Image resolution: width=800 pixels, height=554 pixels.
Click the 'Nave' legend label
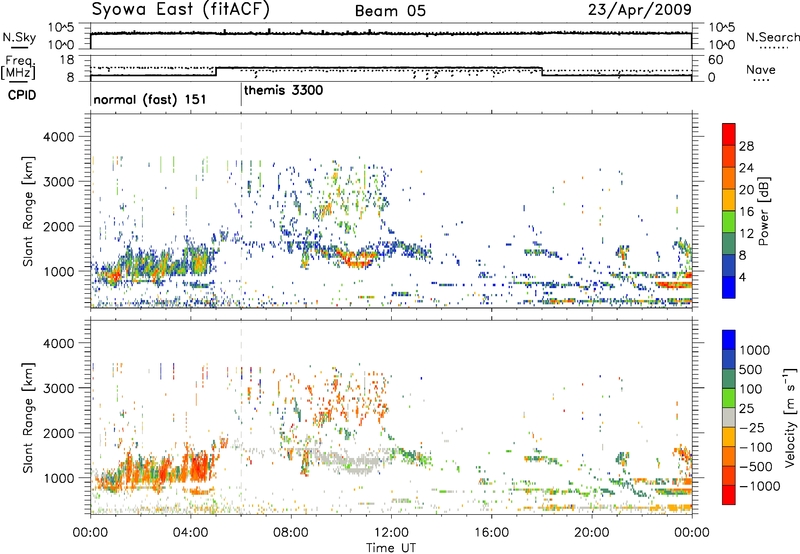(760, 70)
